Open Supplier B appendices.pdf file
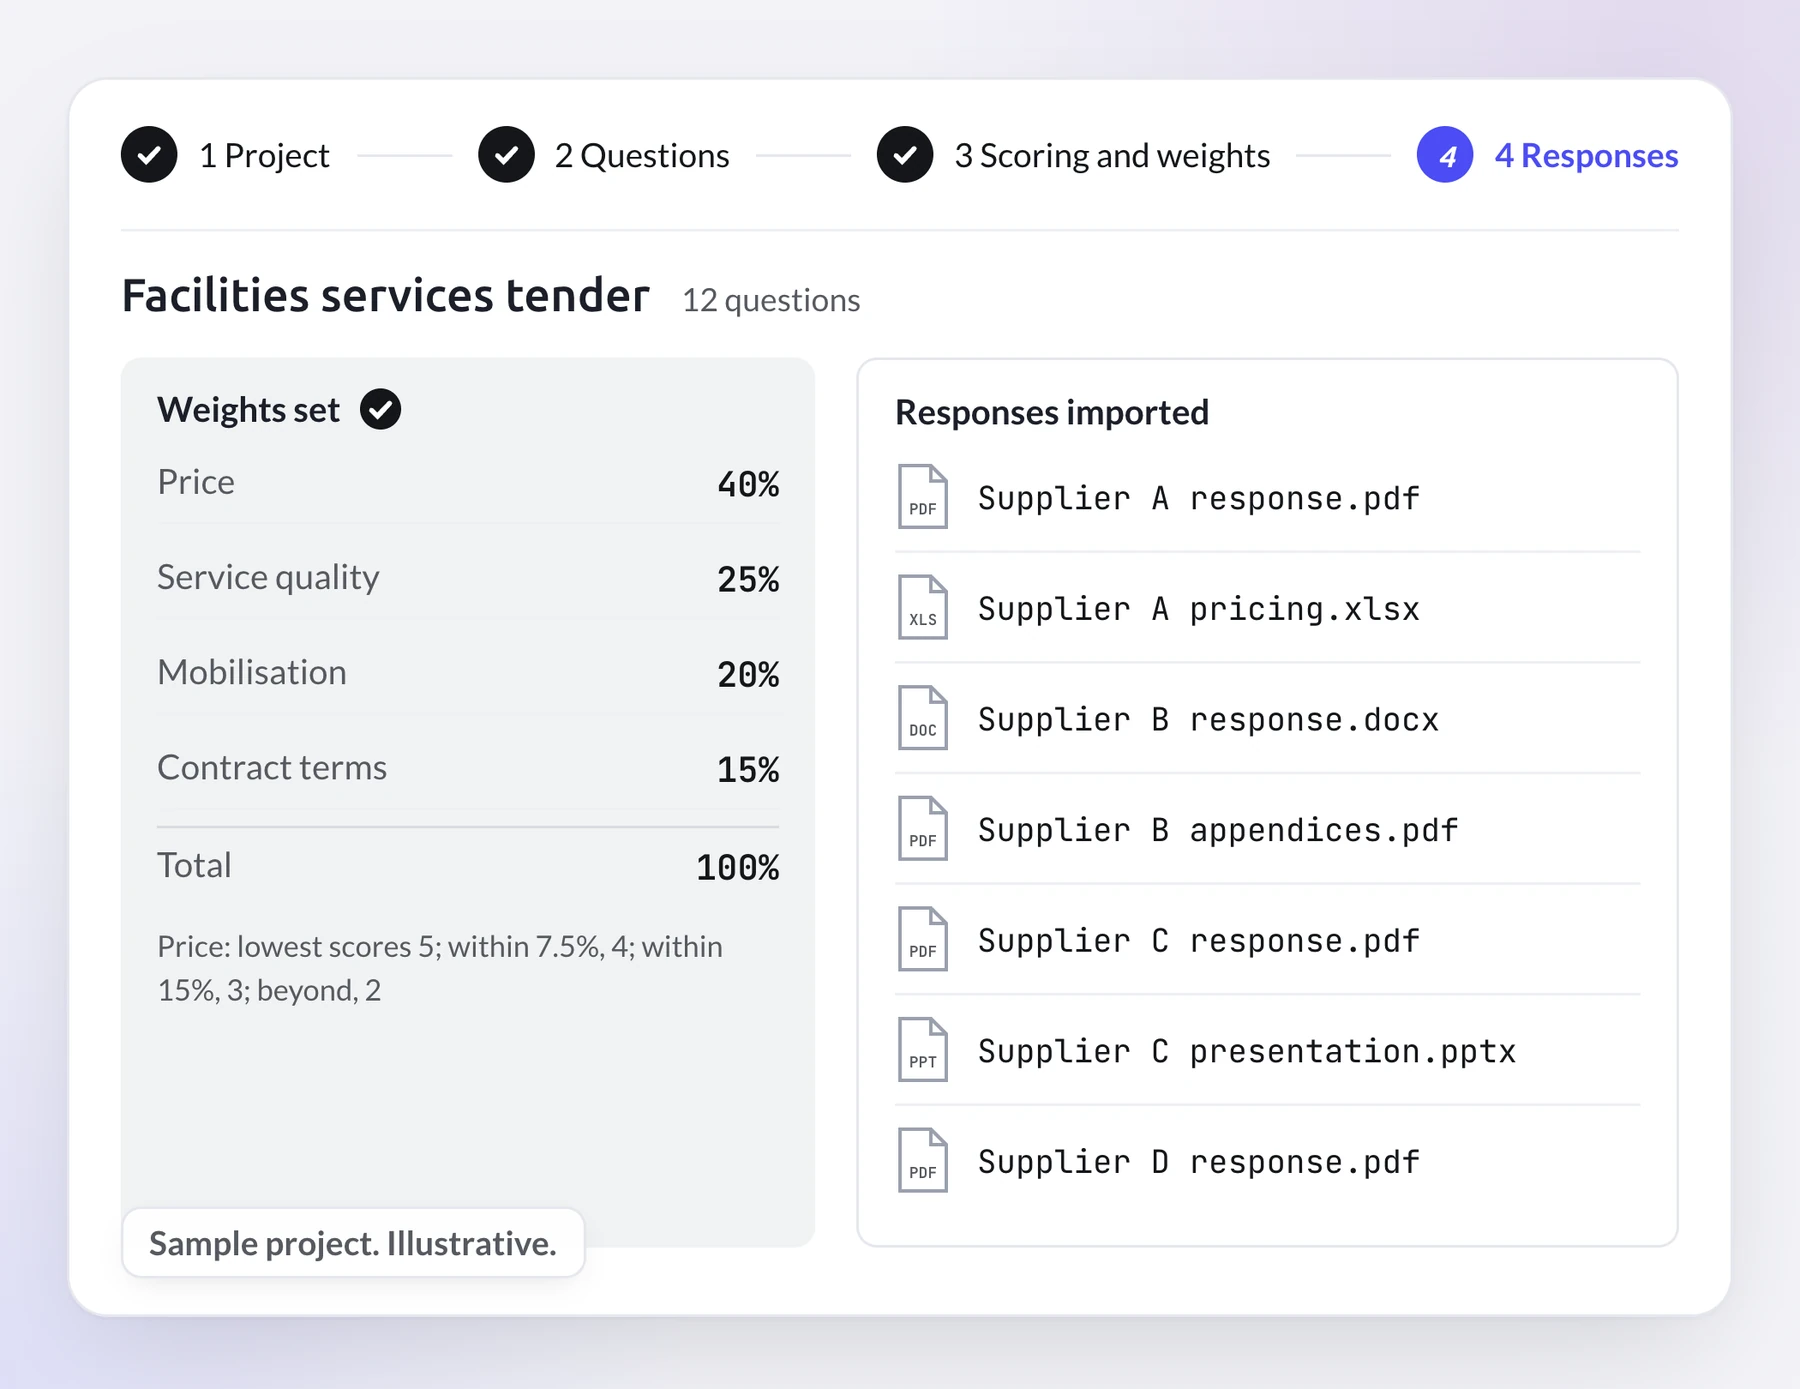This screenshot has width=1800, height=1389. click(x=1218, y=830)
